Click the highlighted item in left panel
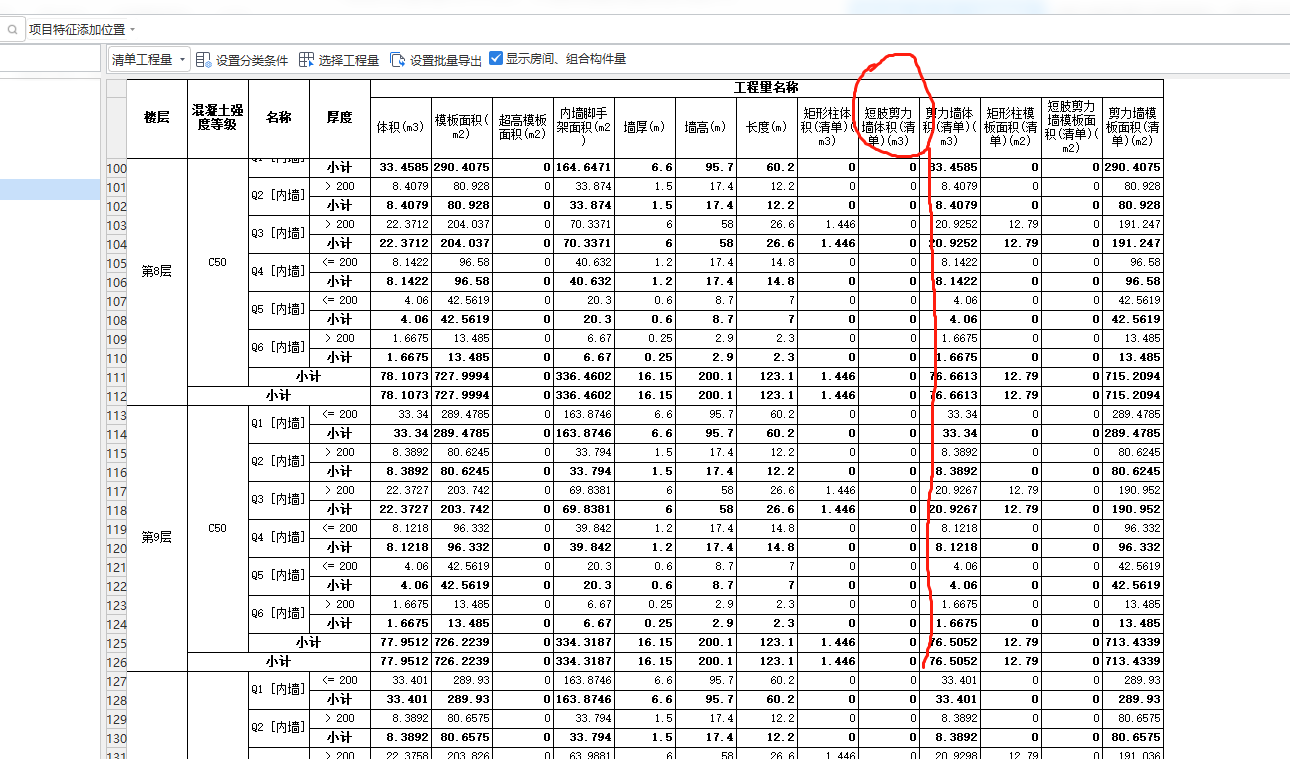 (49, 189)
